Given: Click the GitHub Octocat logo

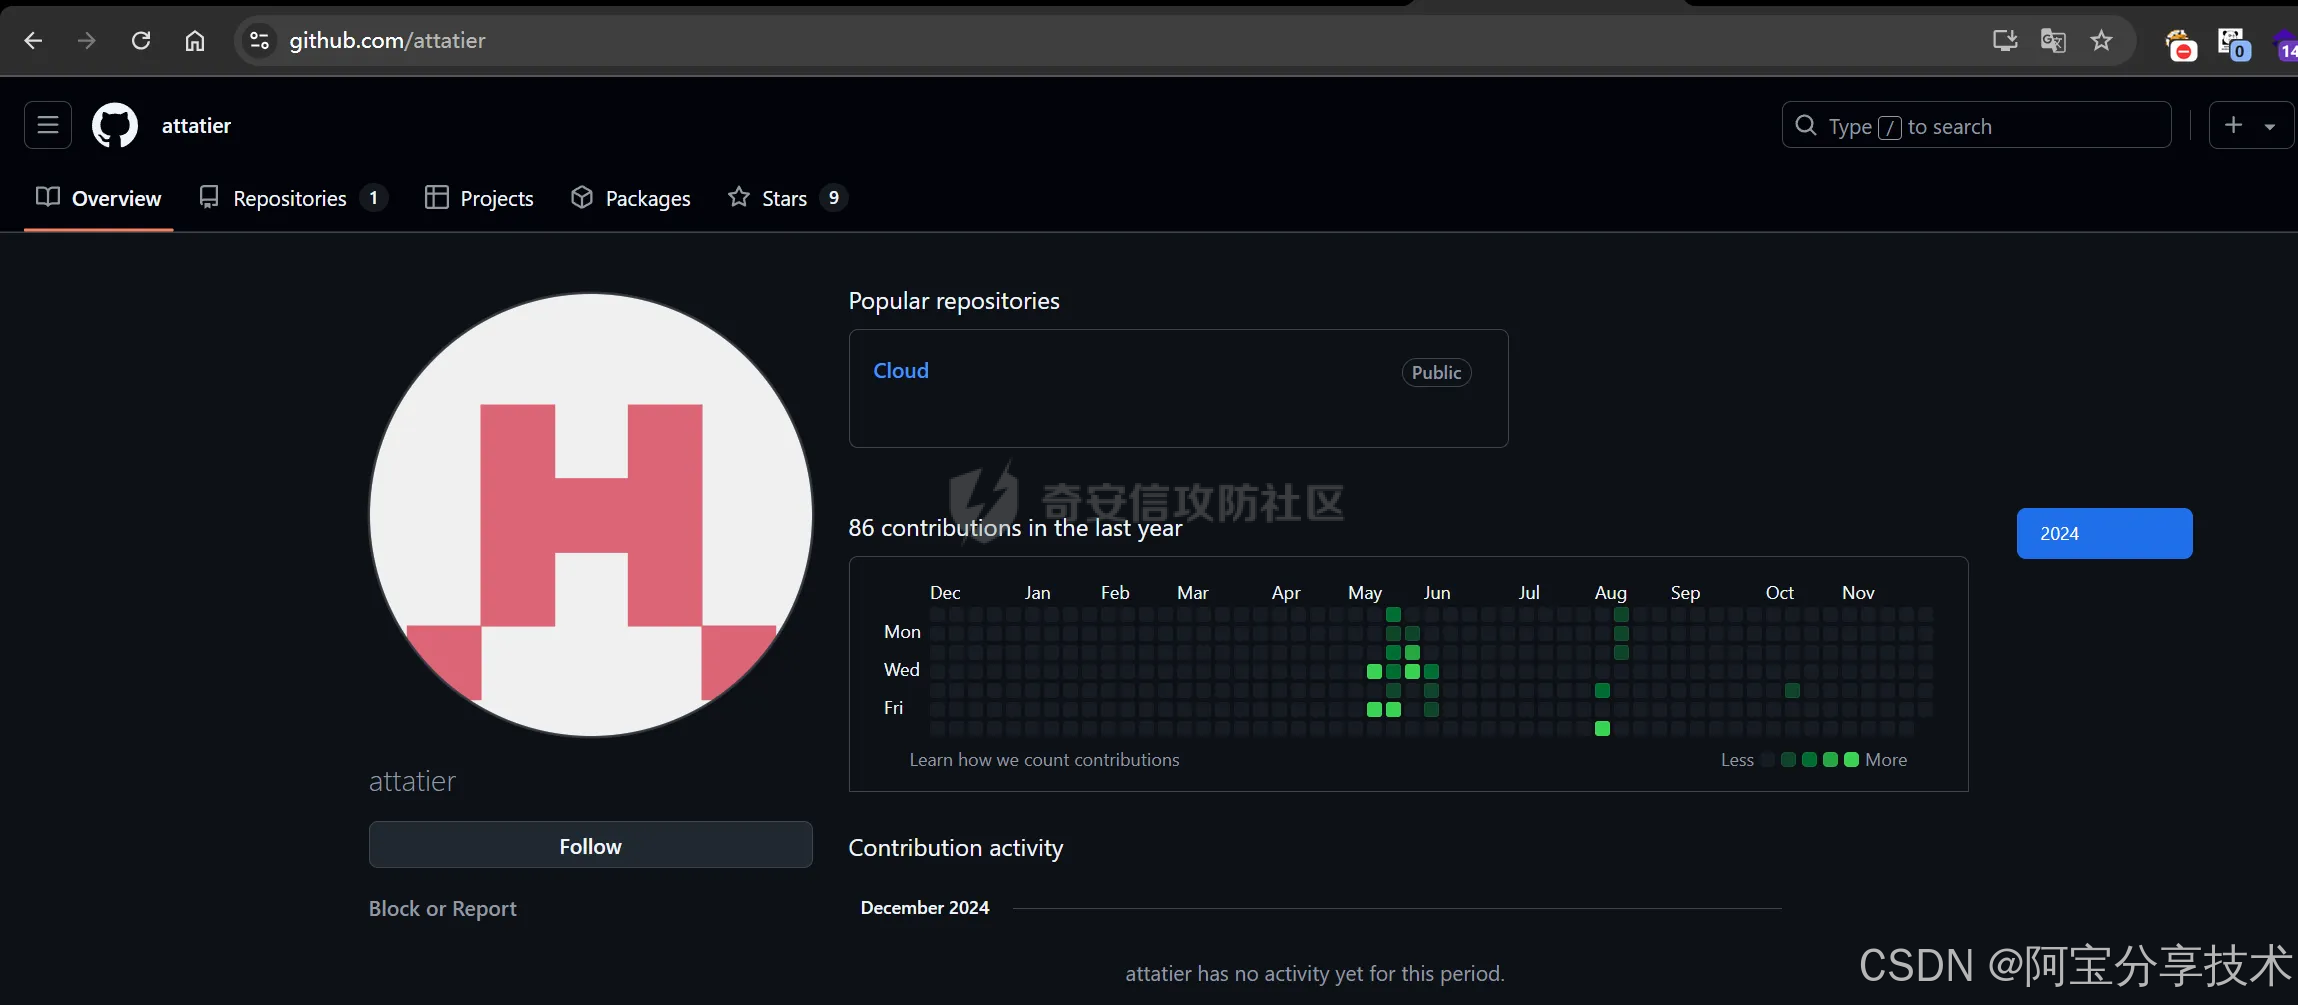Looking at the screenshot, I should (115, 125).
